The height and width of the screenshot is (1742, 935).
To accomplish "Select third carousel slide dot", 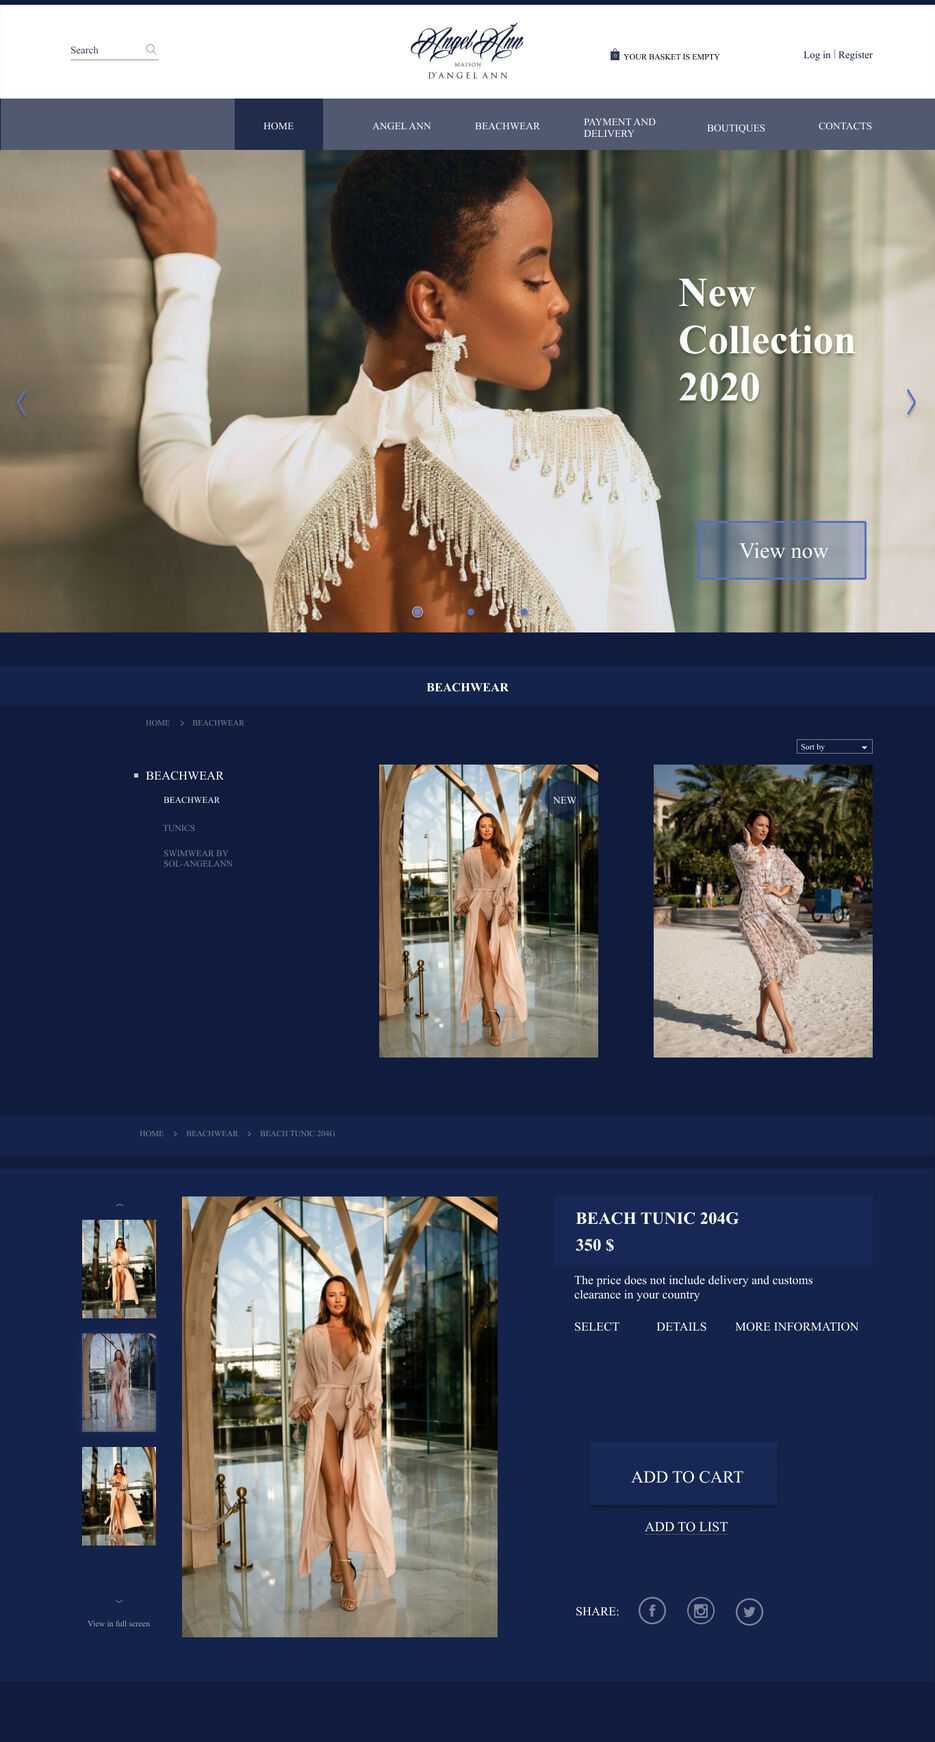I will coord(524,612).
